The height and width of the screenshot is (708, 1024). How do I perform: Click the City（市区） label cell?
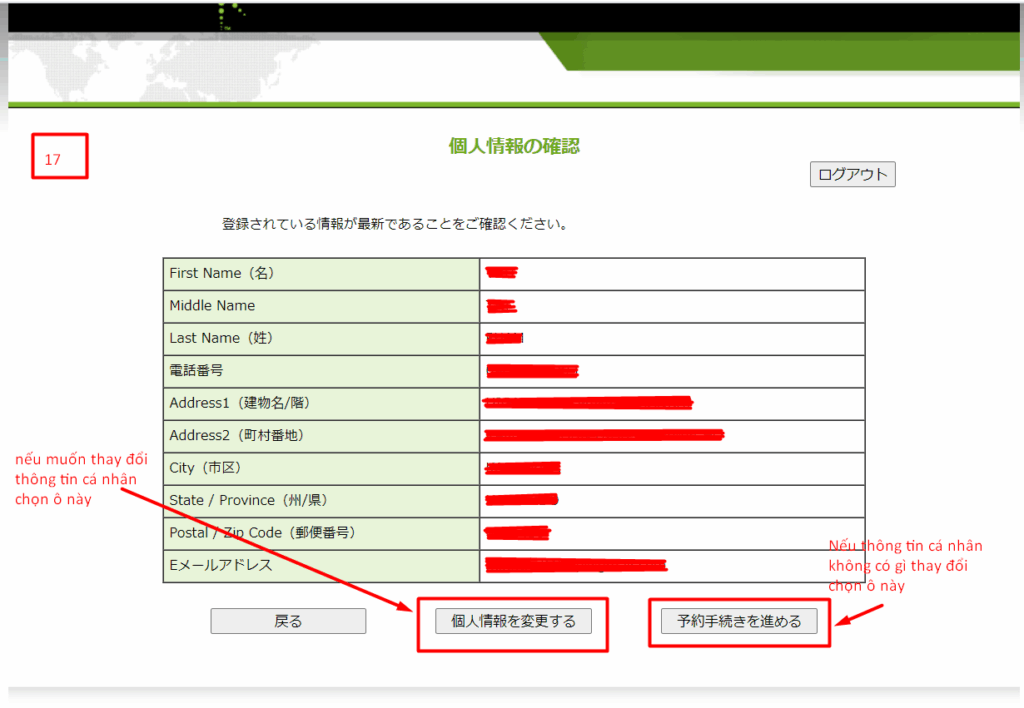coord(321,468)
